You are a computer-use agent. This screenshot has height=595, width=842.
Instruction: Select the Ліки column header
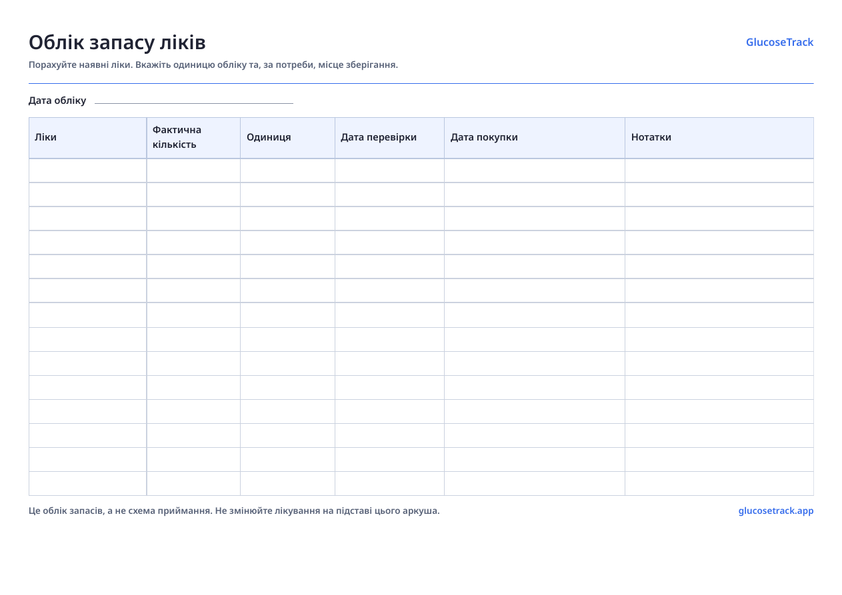coord(88,137)
